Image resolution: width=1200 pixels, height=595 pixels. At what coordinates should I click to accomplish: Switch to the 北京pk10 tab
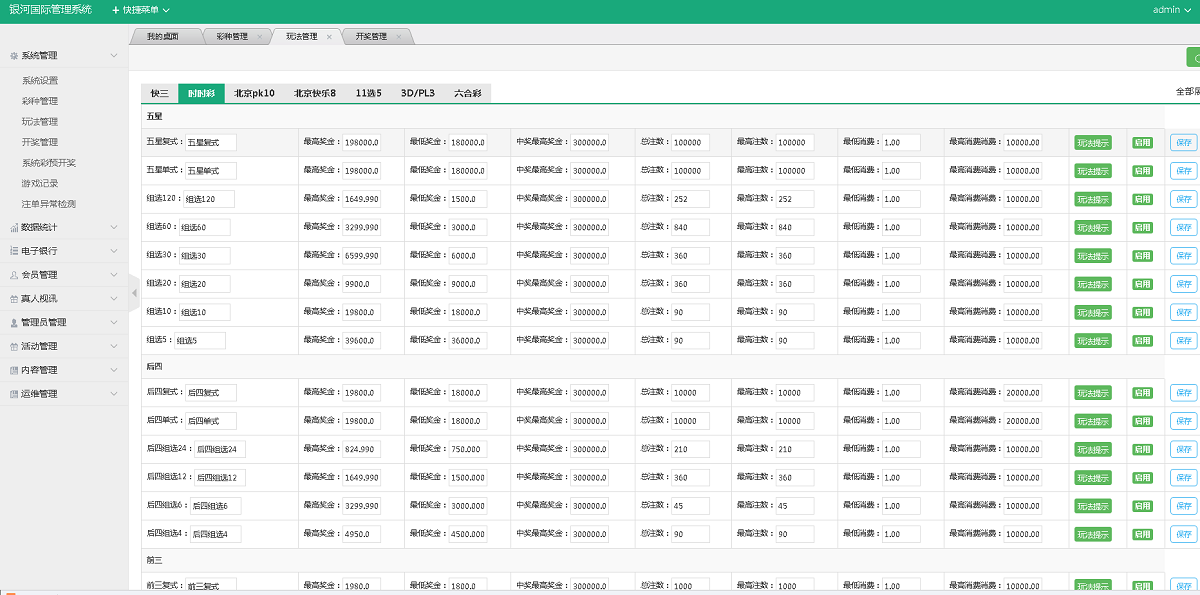(x=254, y=94)
